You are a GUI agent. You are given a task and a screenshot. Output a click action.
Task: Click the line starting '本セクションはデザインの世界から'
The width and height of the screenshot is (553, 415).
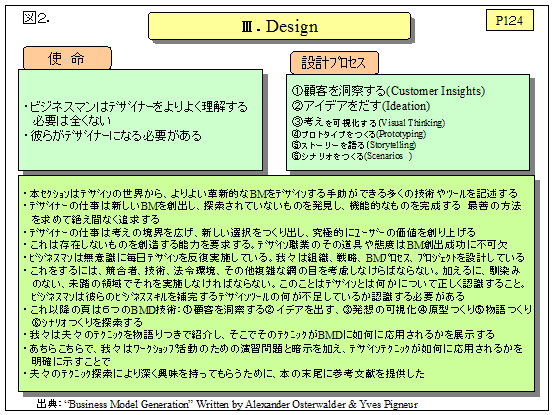tap(271, 194)
